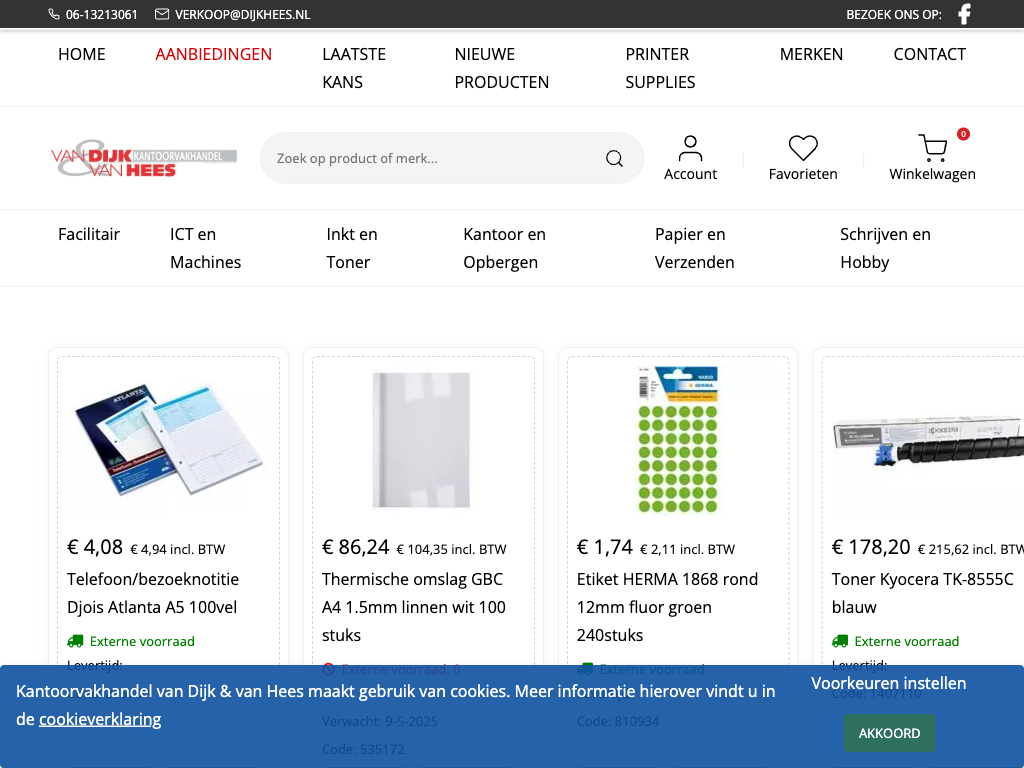The height and width of the screenshot is (768, 1024).
Task: Open the Printer Supplies menu item
Action: 660,68
